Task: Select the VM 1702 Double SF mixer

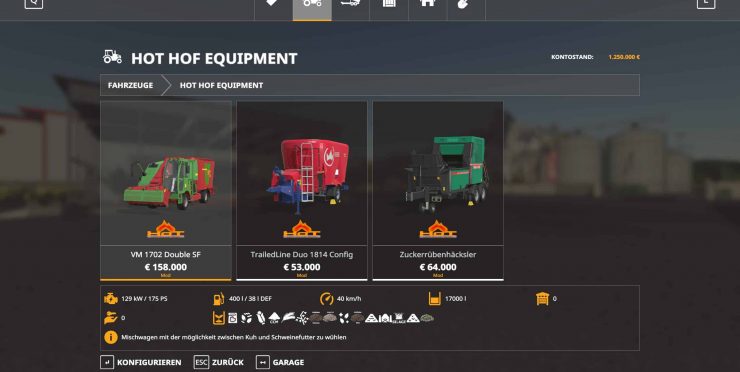Action: (166, 191)
